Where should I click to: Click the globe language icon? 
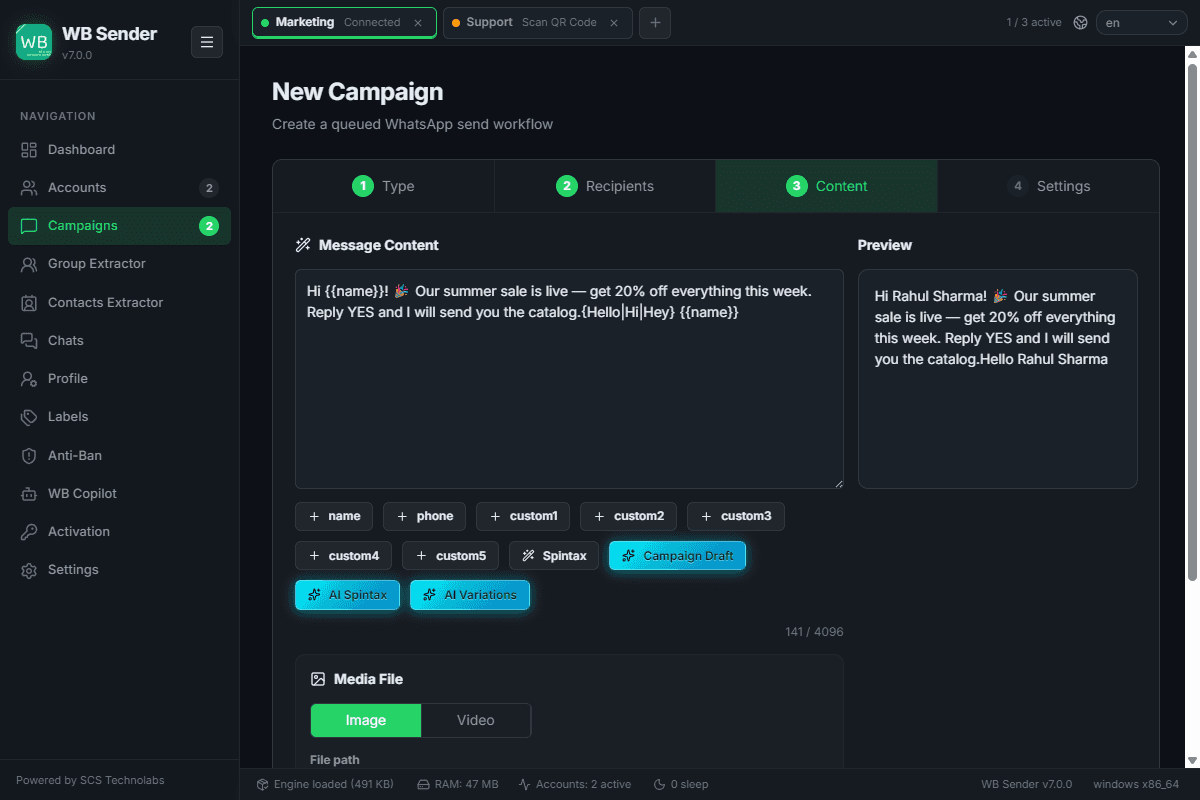point(1080,22)
